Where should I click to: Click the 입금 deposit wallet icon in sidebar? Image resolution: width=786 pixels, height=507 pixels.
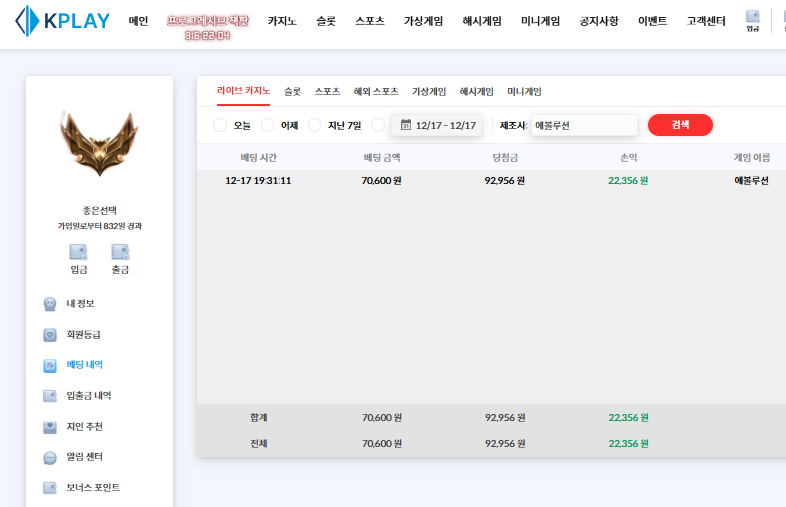[x=78, y=252]
